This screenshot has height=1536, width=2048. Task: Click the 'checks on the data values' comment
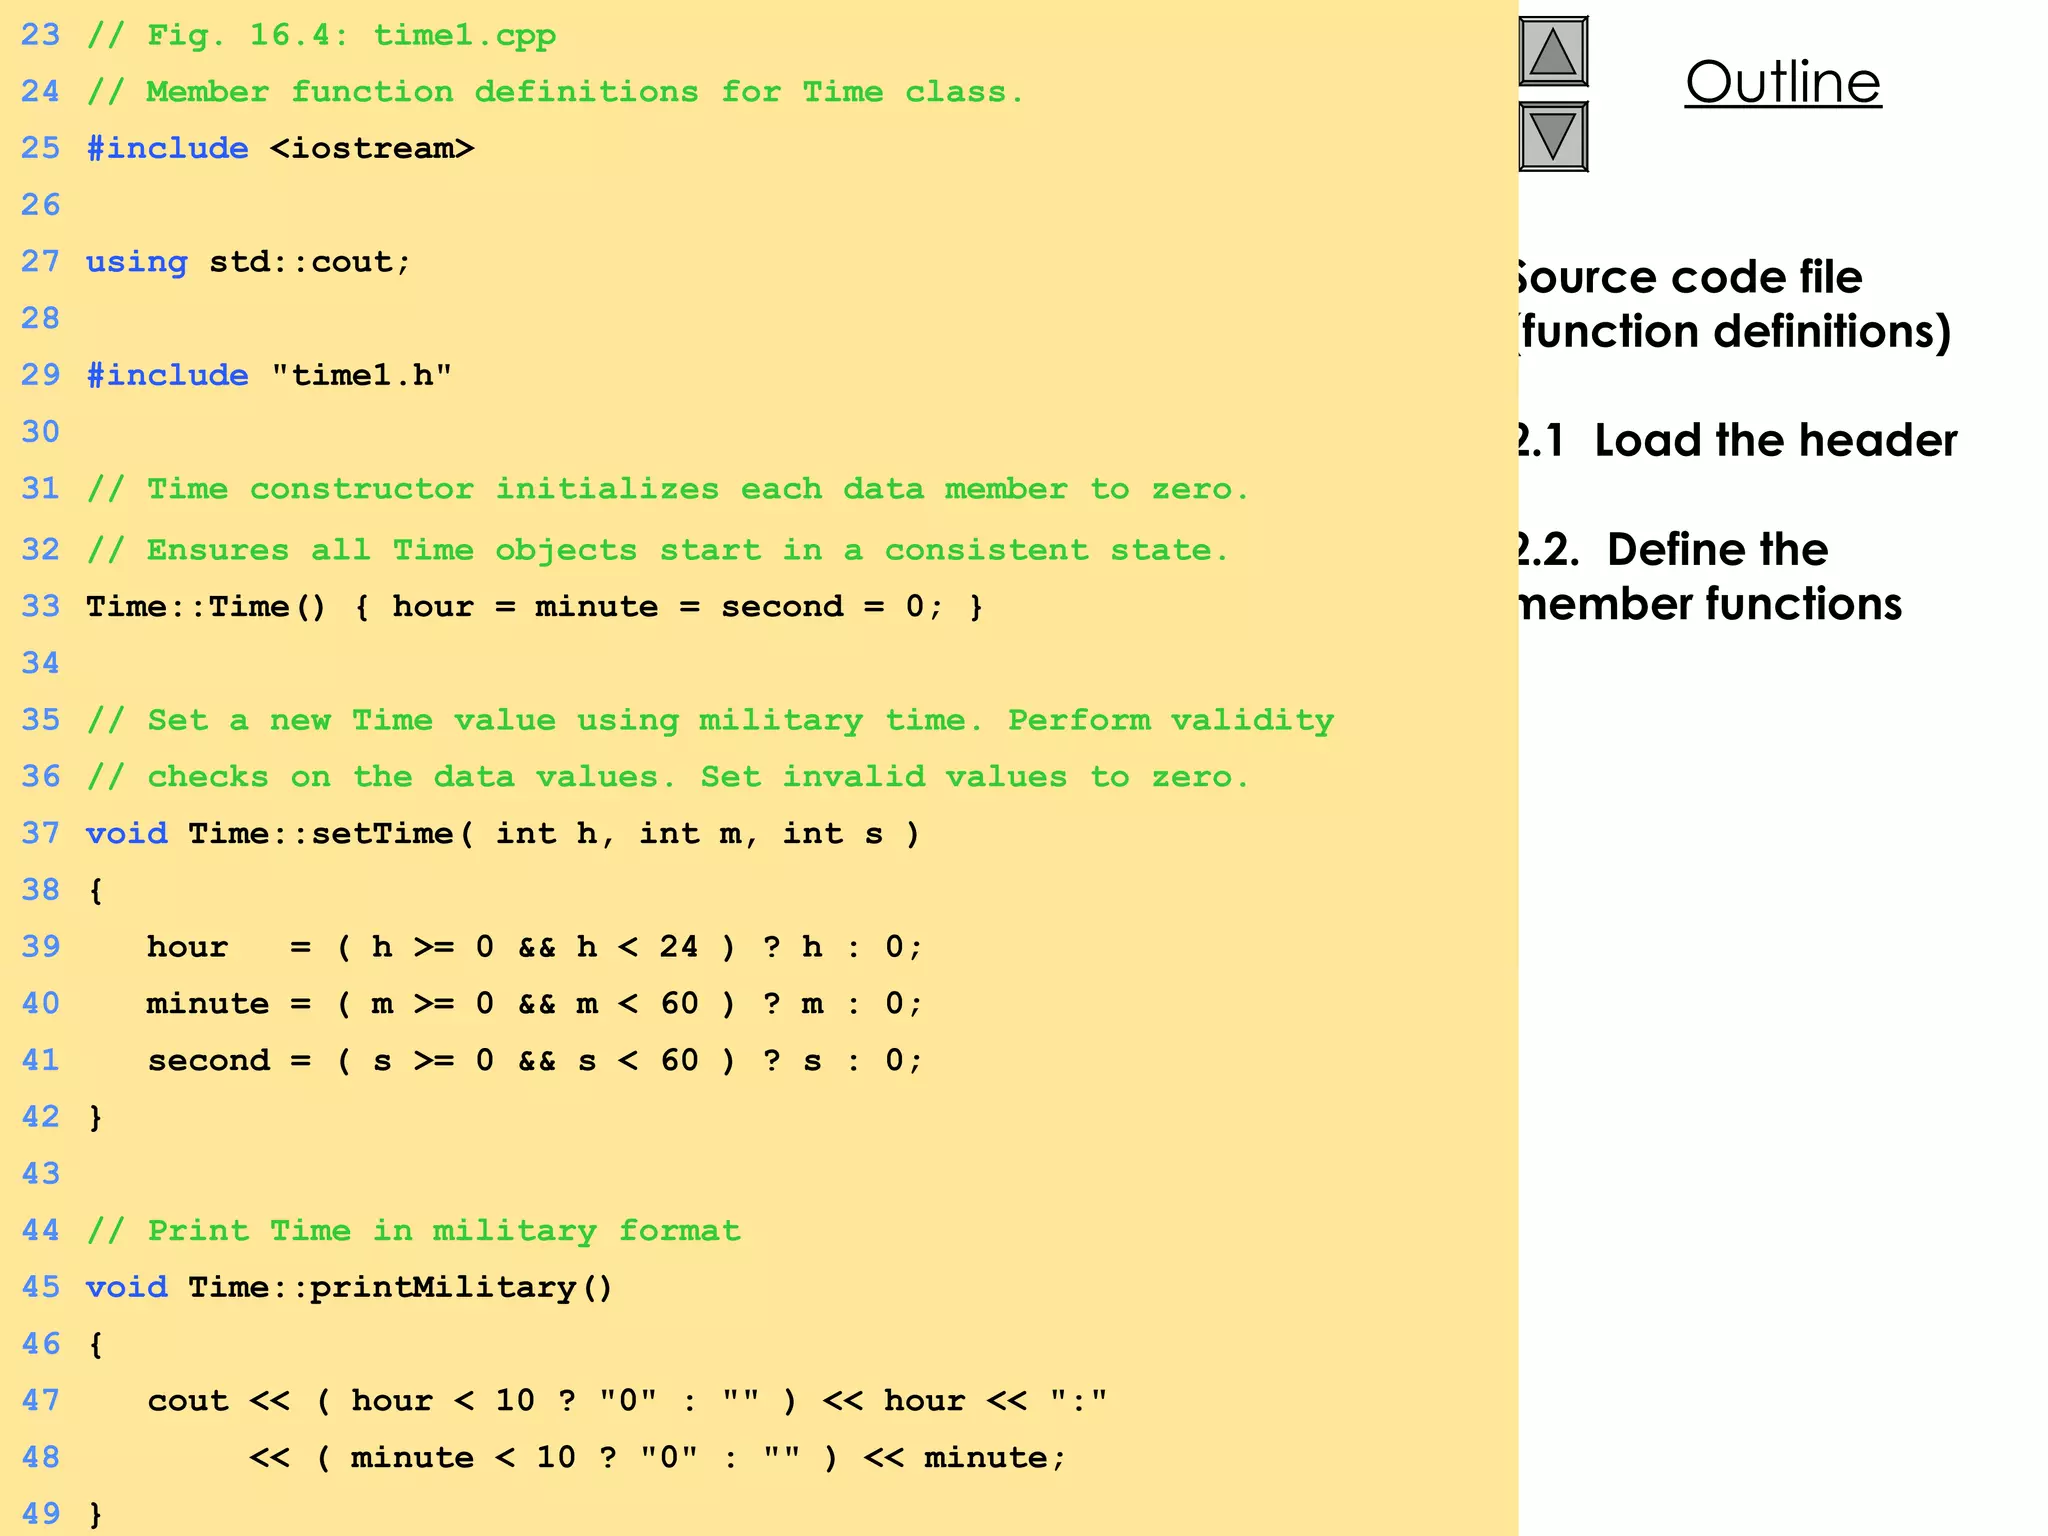(667, 777)
